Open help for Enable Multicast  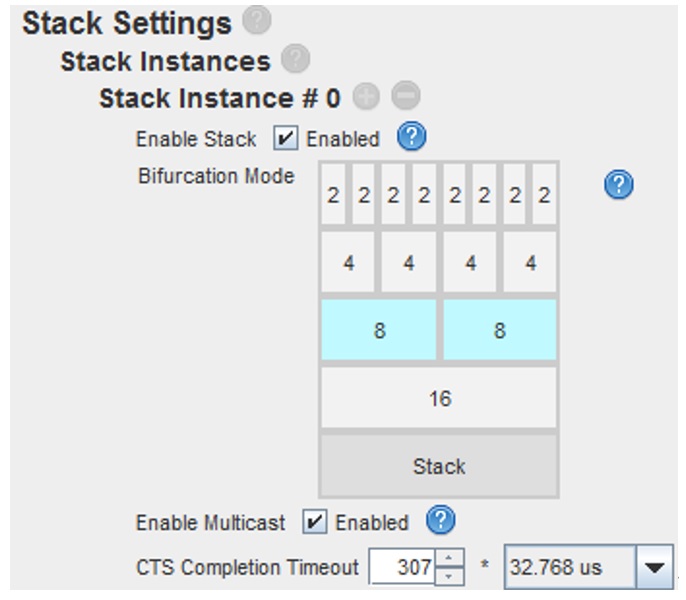coord(440,521)
